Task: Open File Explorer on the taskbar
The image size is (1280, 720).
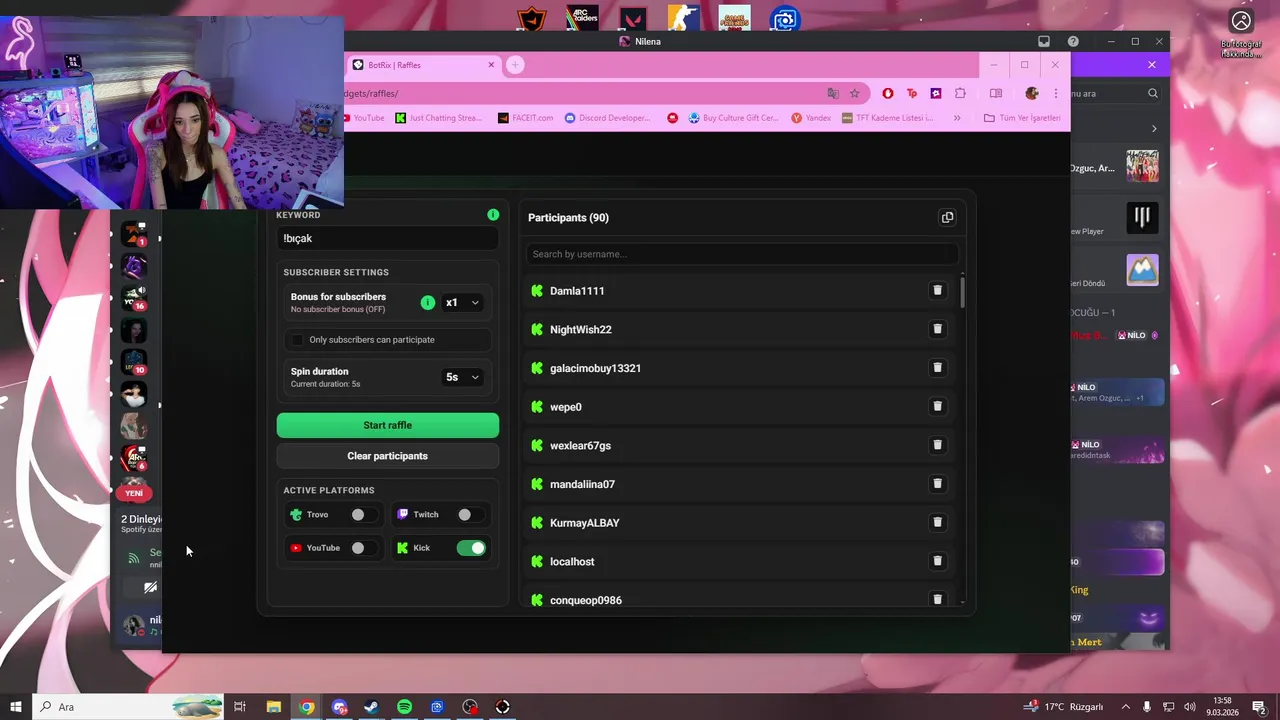Action: (273, 707)
